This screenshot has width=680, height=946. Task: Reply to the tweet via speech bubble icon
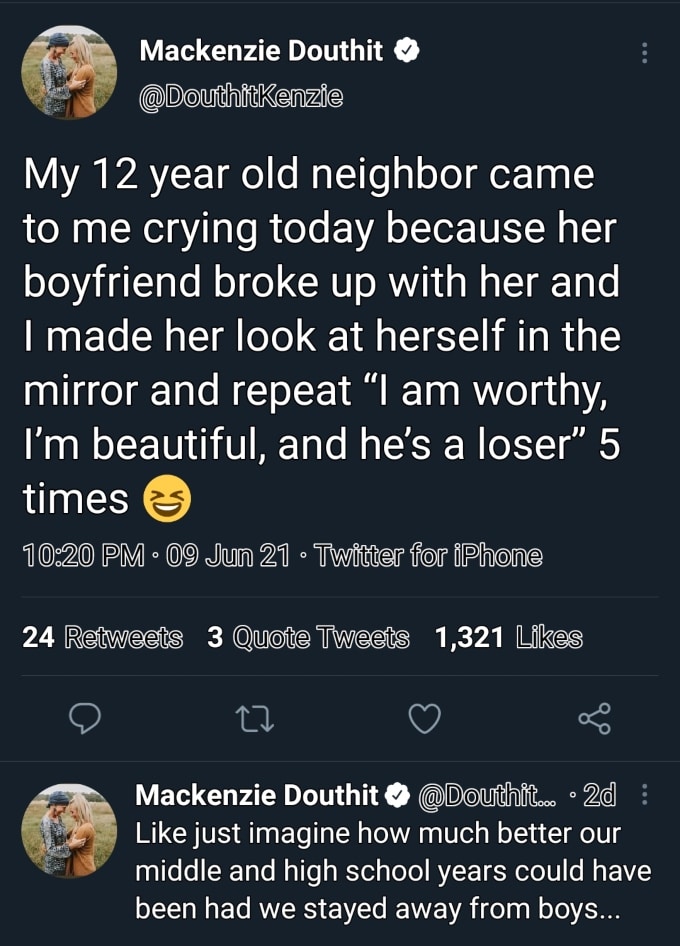coord(87,718)
